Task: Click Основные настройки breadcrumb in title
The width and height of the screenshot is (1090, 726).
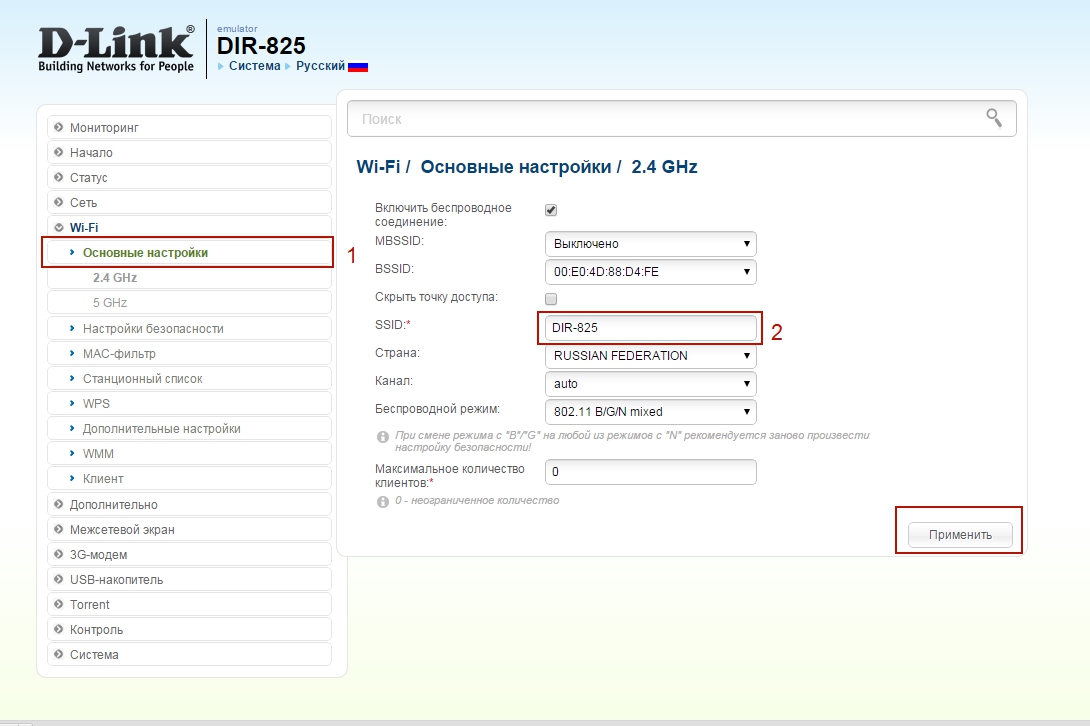Action: coord(516,167)
